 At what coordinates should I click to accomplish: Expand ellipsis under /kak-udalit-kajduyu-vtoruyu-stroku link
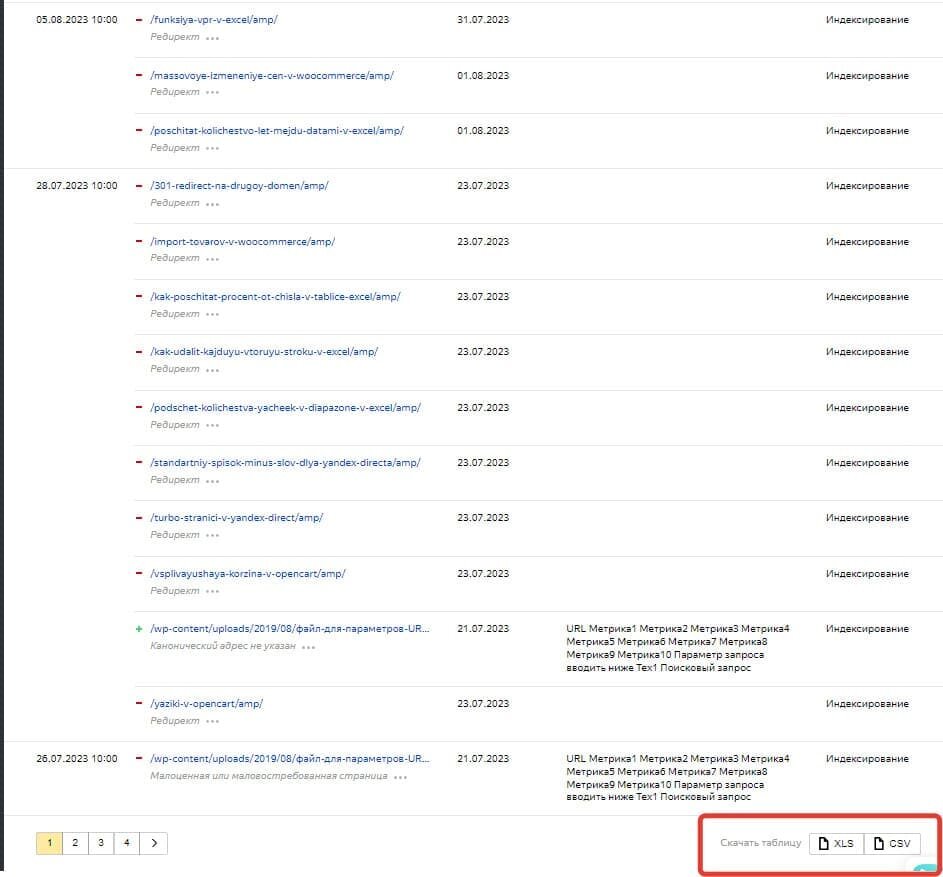pyautogui.click(x=212, y=371)
